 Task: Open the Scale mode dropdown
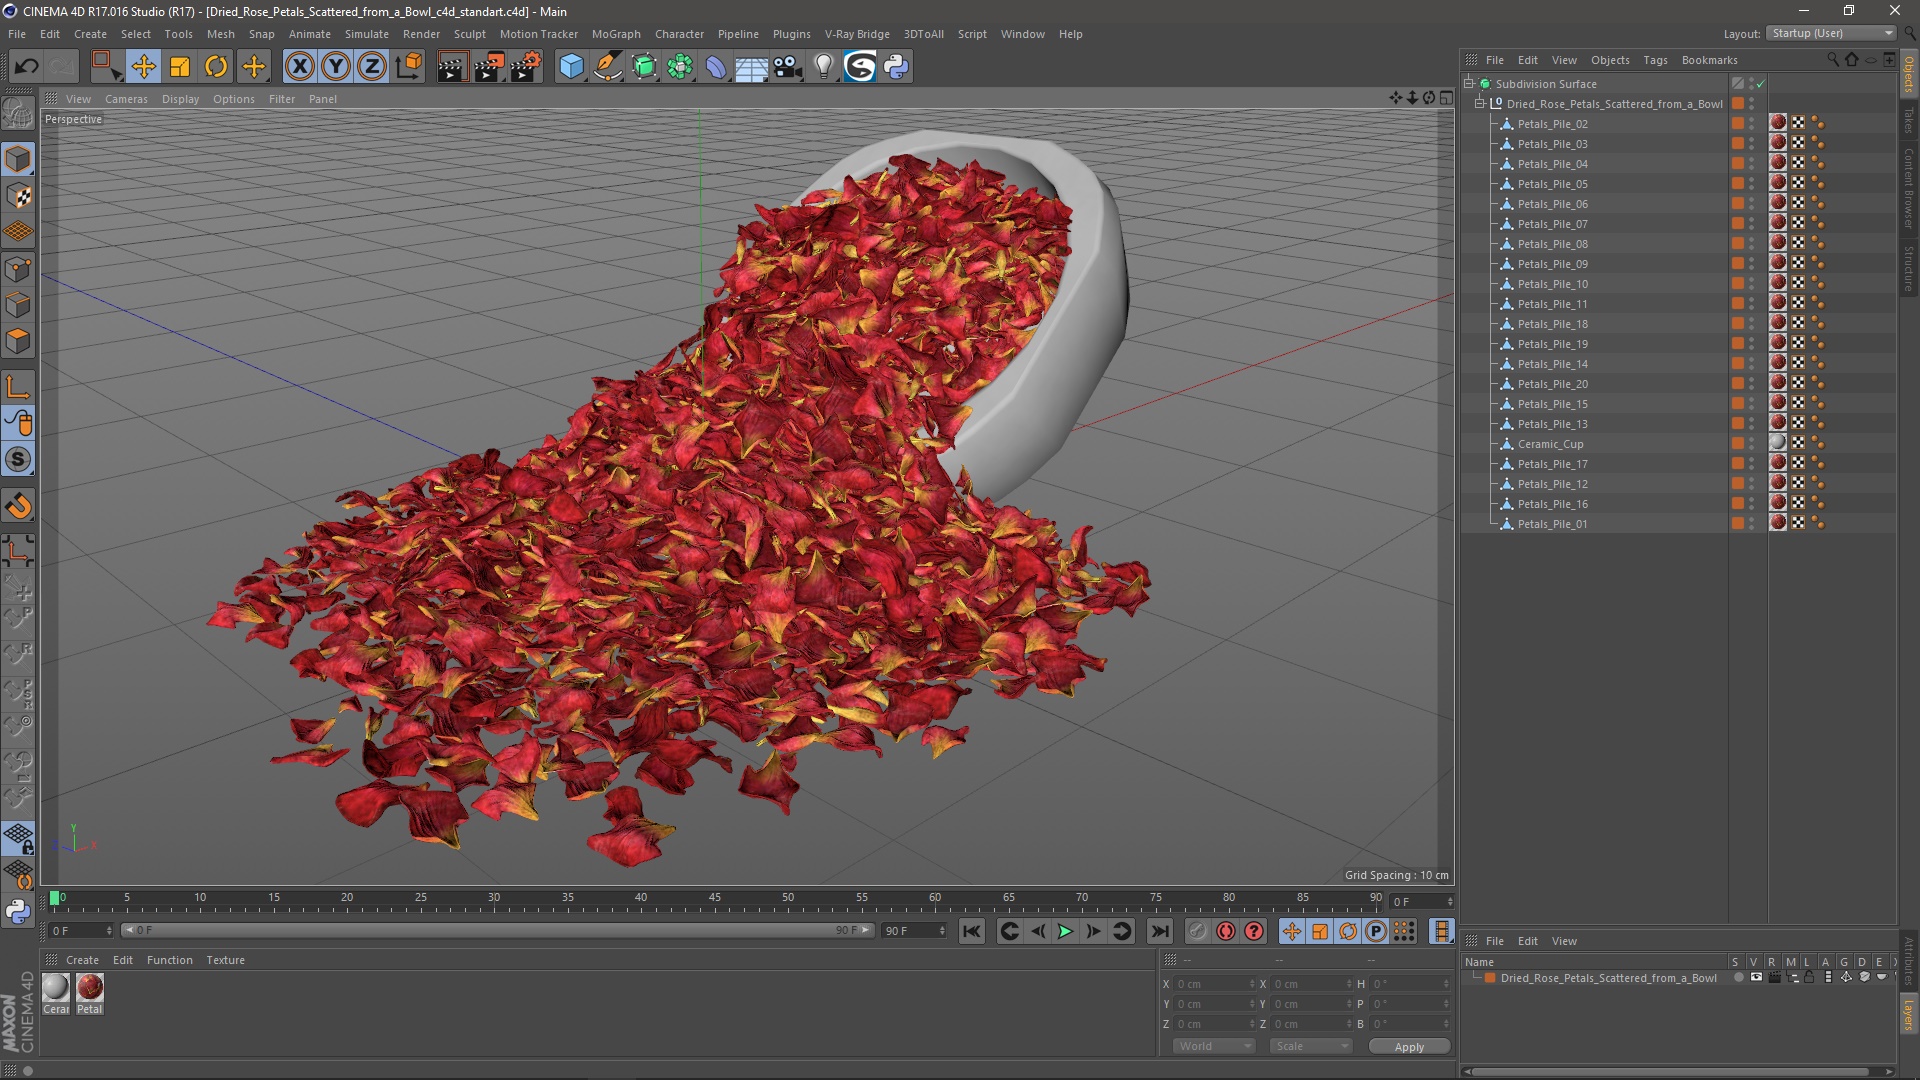1311,1046
